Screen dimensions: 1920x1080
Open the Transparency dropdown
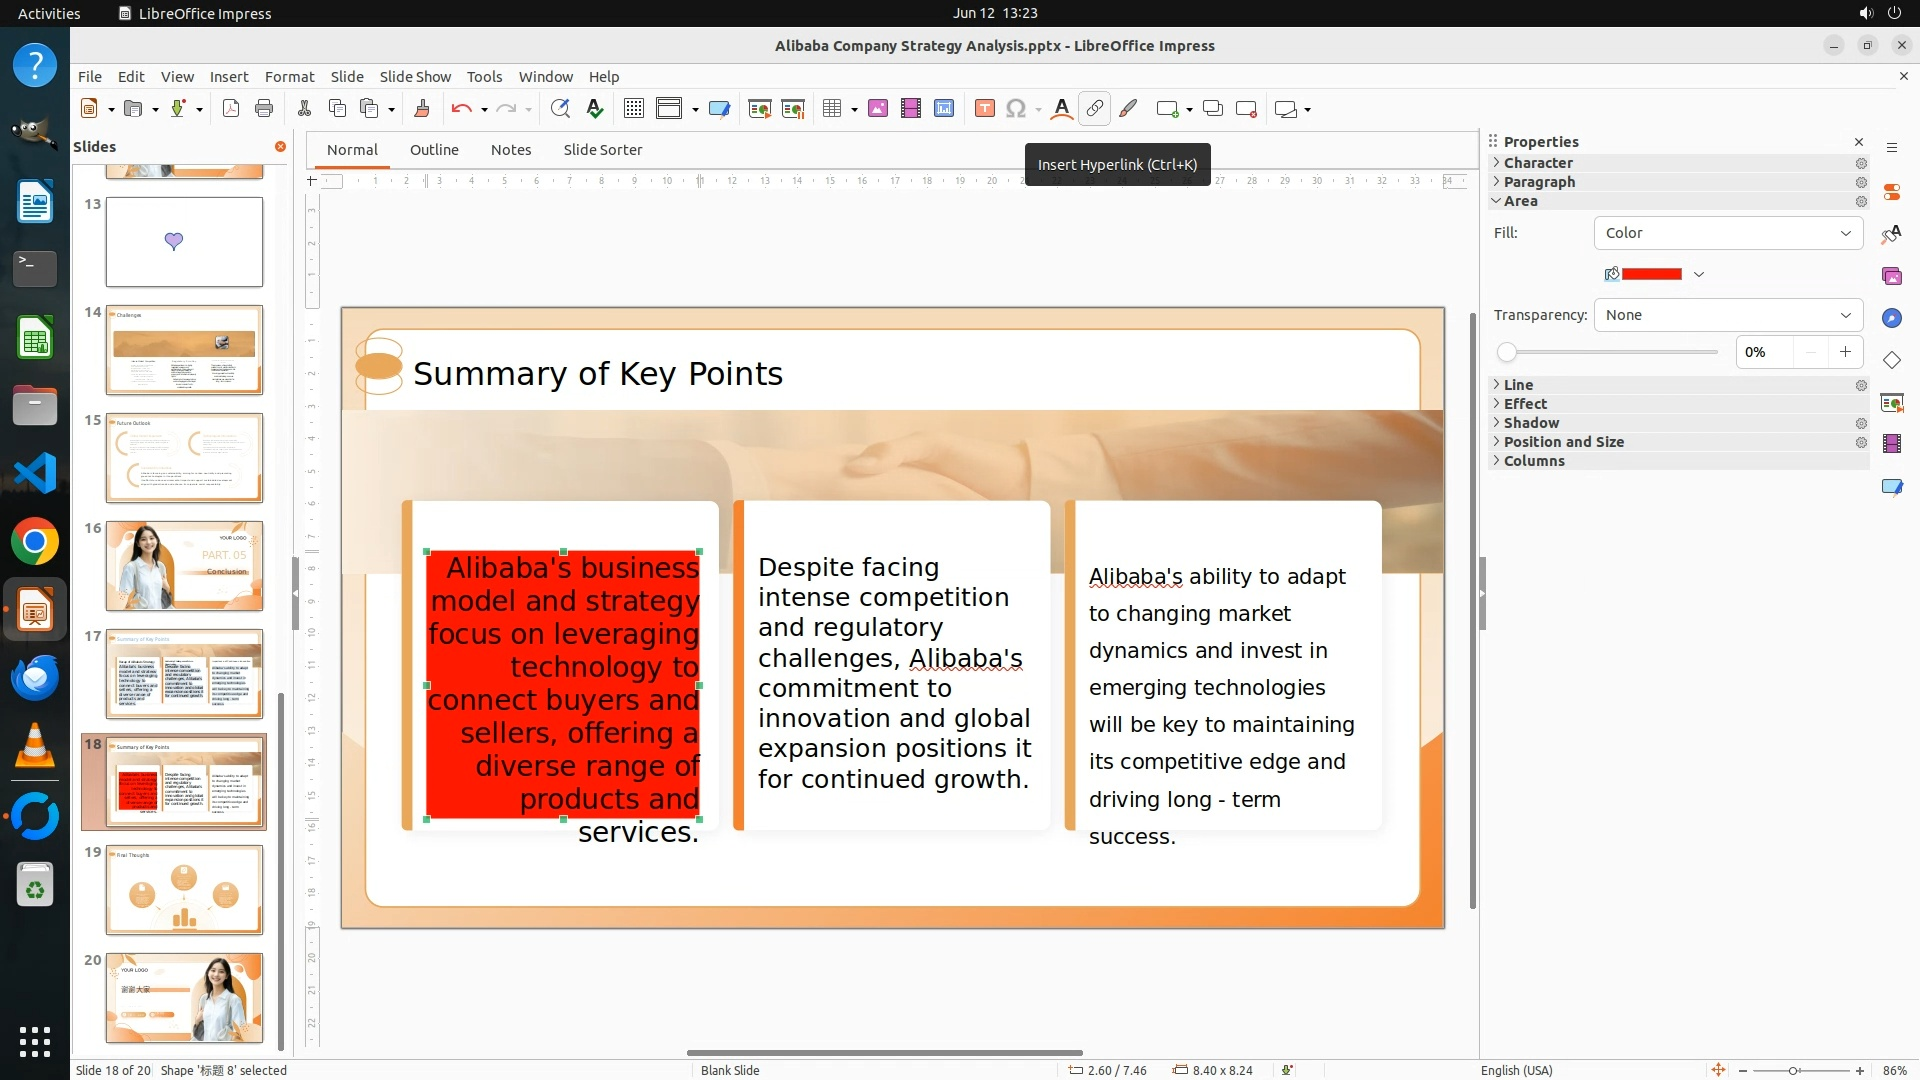point(1727,315)
